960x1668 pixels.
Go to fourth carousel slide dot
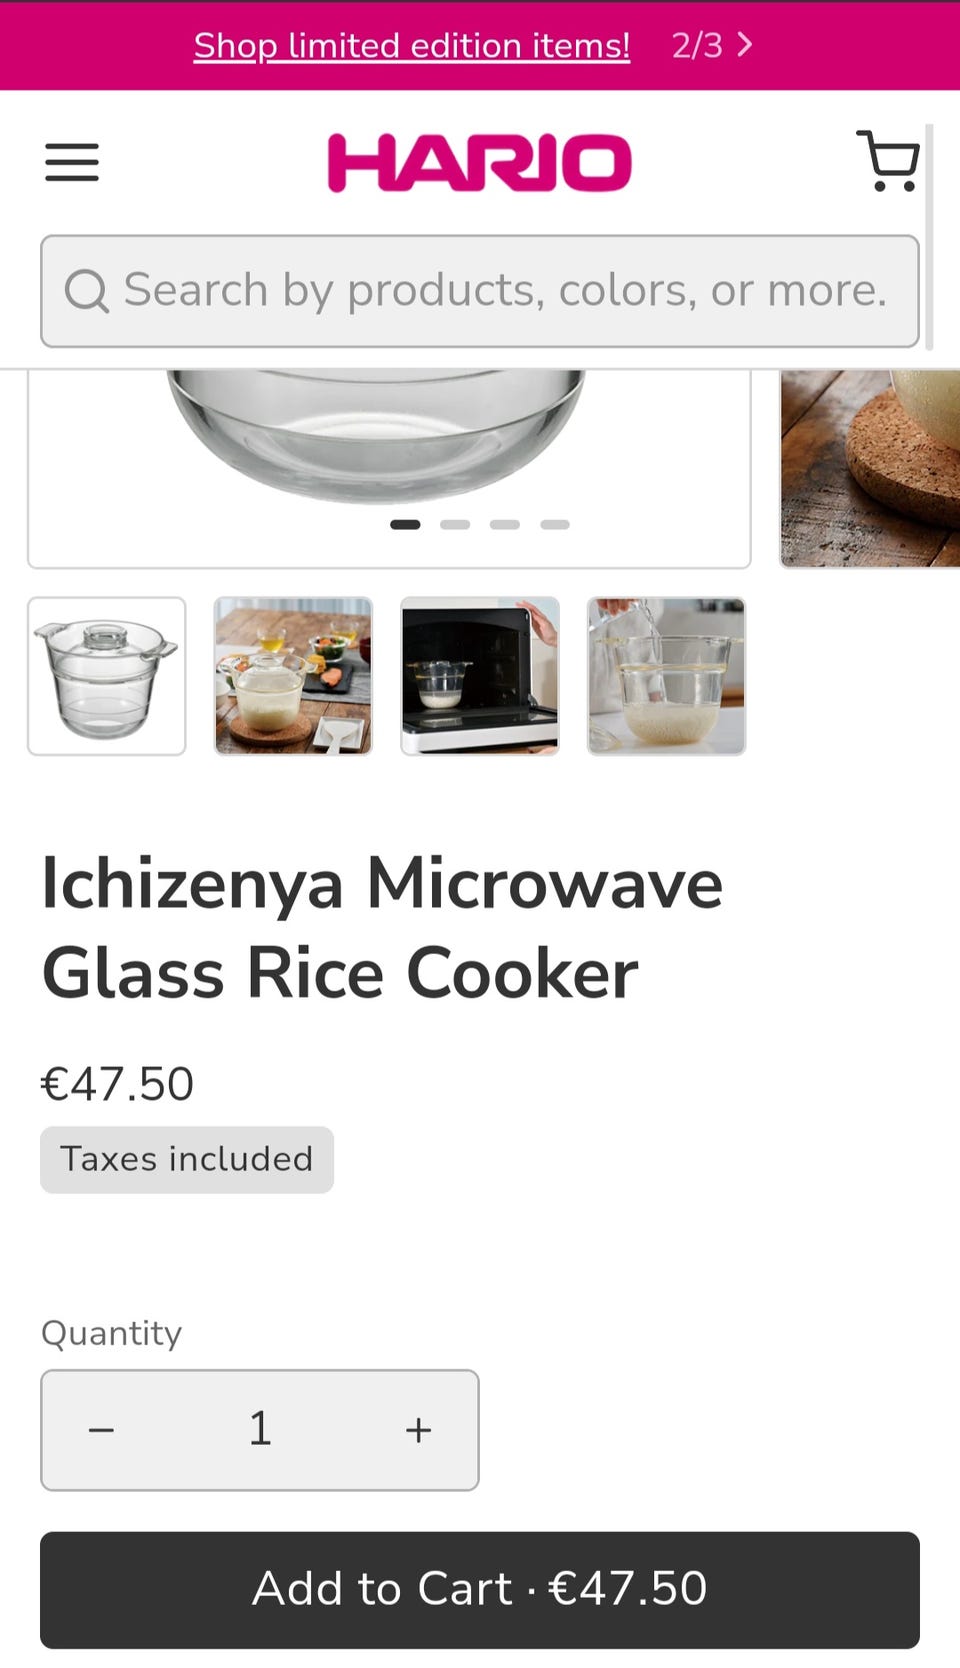coord(555,524)
